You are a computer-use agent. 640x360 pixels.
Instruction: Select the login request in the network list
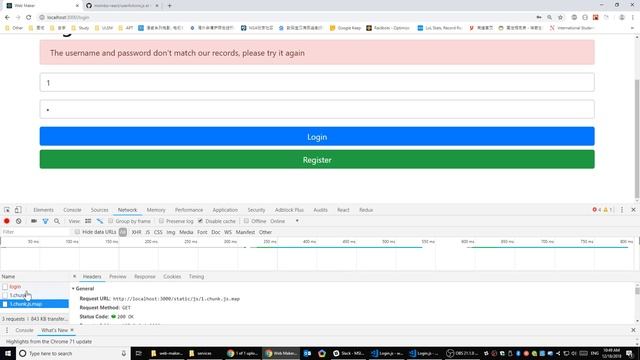pos(34,287)
